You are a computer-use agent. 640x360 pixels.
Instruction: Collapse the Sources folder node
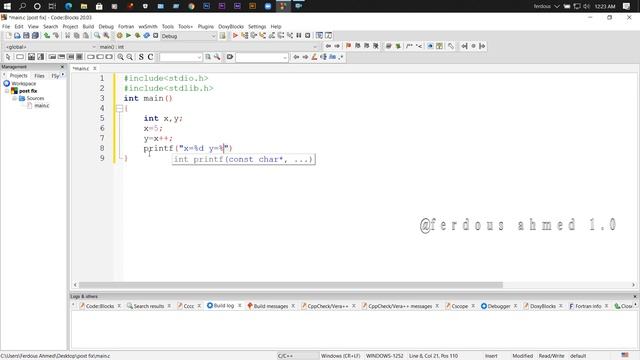[x=15, y=98]
